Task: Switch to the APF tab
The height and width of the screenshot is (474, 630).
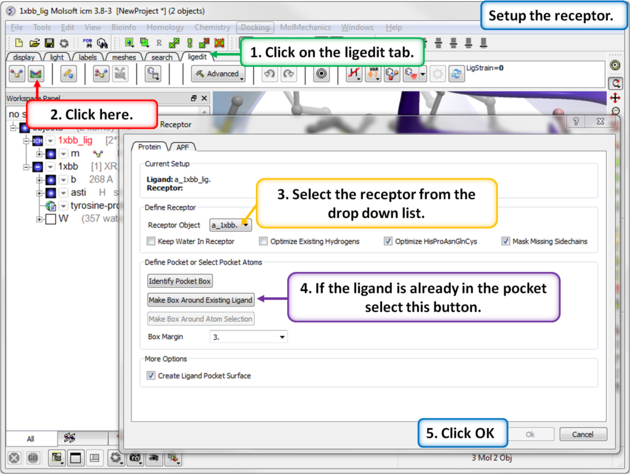Action: pos(183,146)
